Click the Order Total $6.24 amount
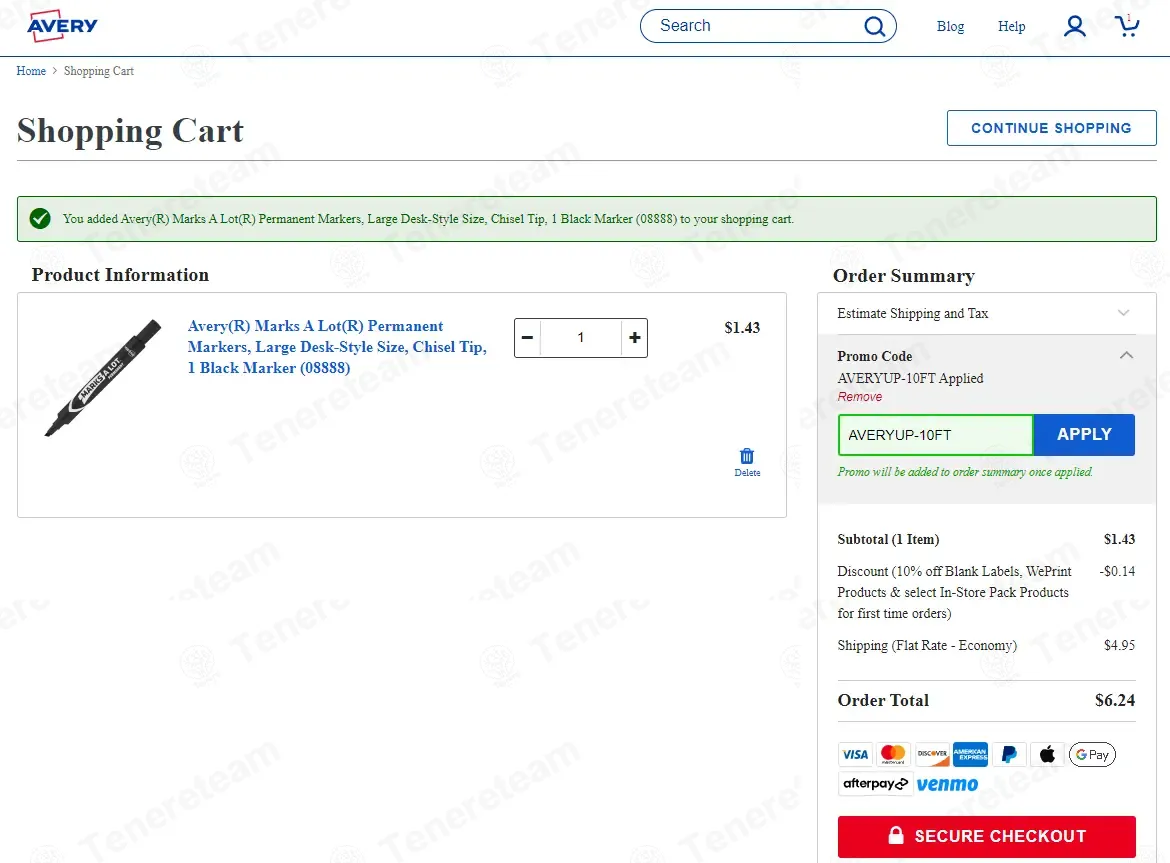 click(1115, 700)
